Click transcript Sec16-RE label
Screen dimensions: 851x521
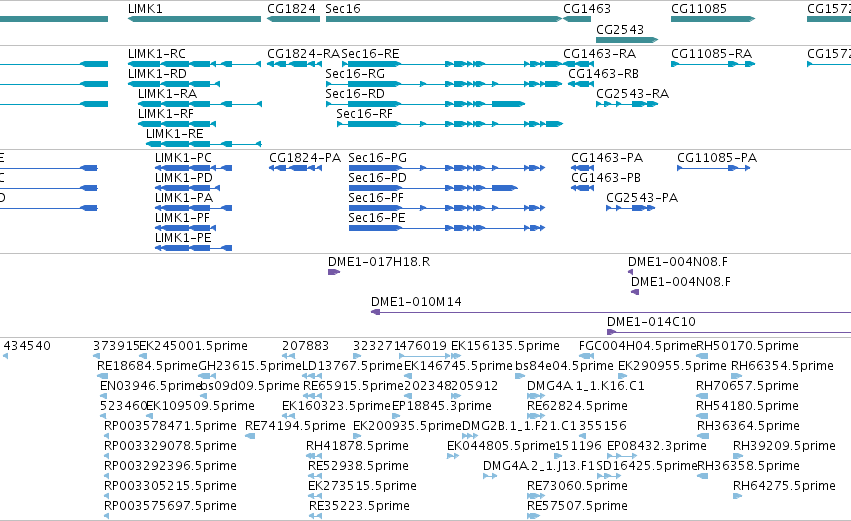(370, 54)
